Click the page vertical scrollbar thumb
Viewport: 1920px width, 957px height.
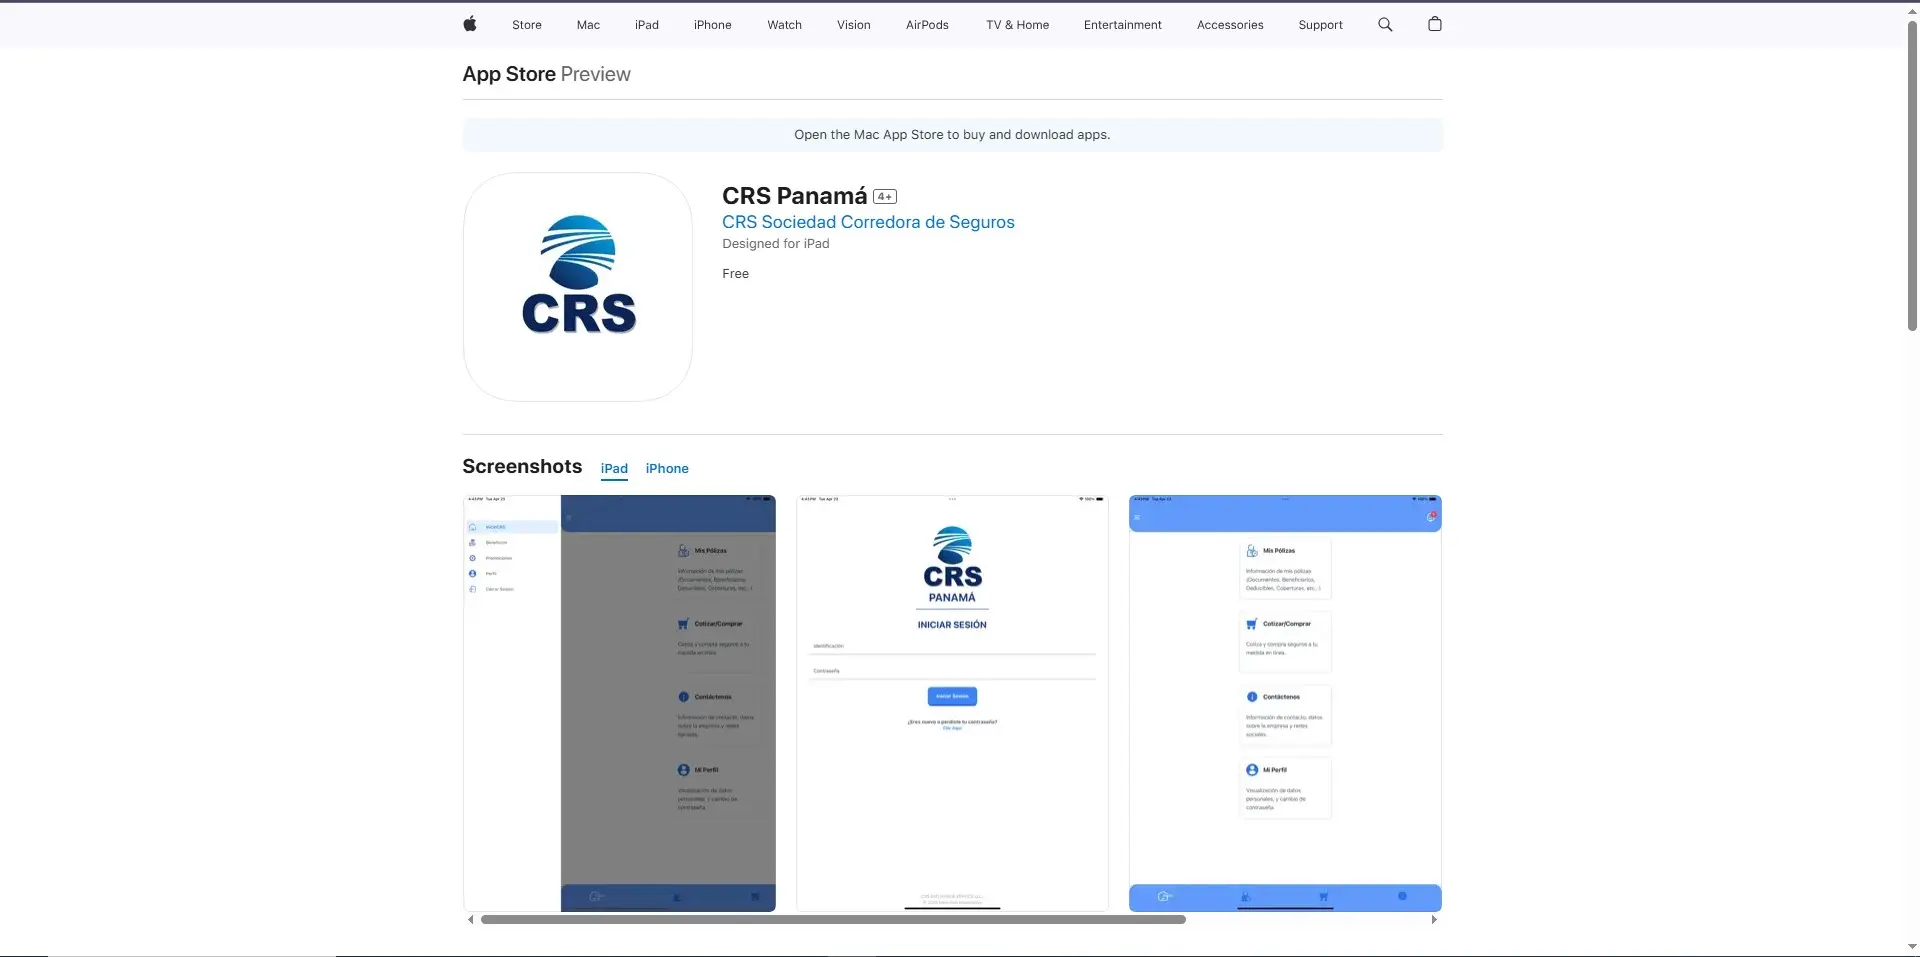[x=1912, y=175]
